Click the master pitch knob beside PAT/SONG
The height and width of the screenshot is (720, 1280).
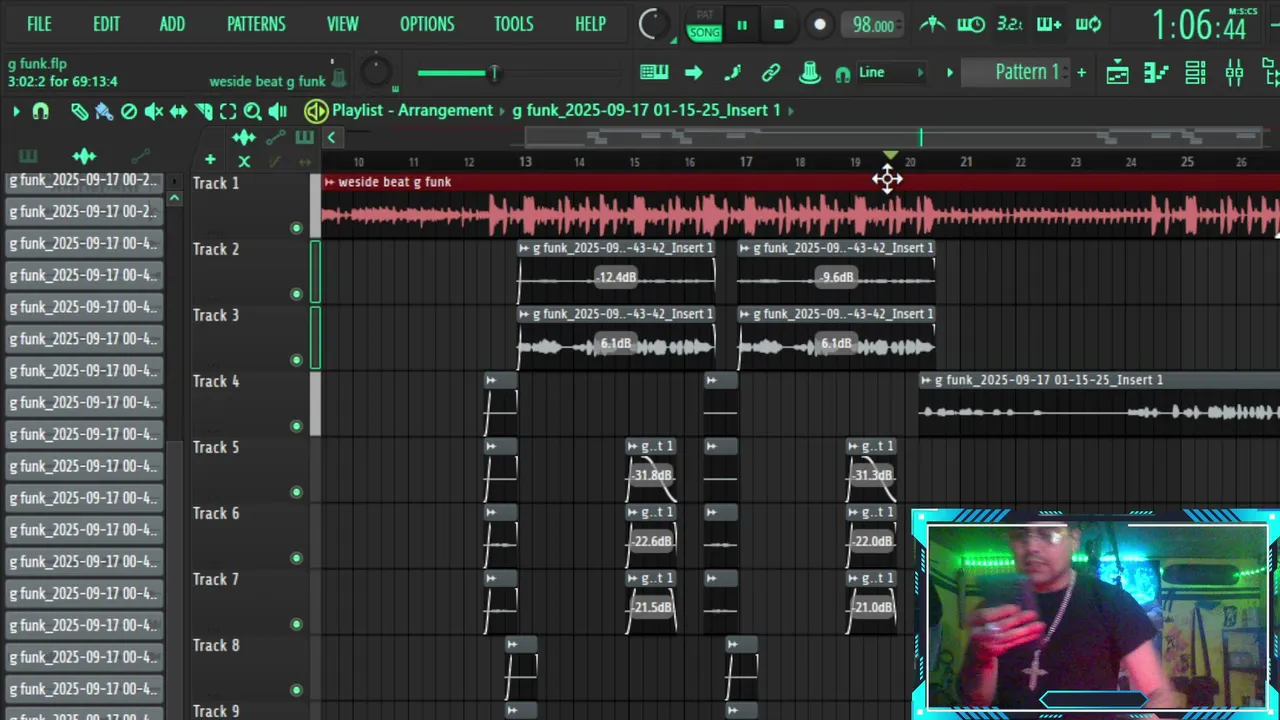pos(653,25)
